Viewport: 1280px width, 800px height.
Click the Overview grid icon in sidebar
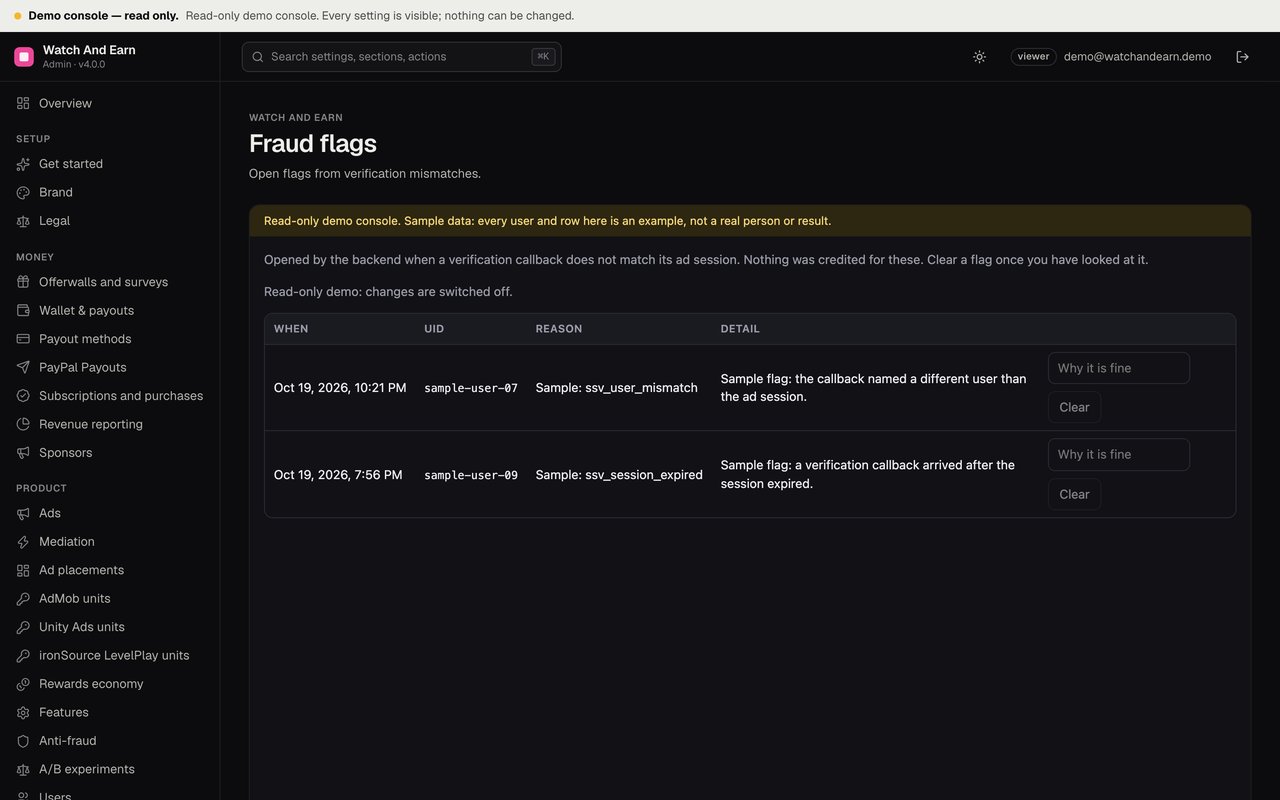(x=23, y=104)
